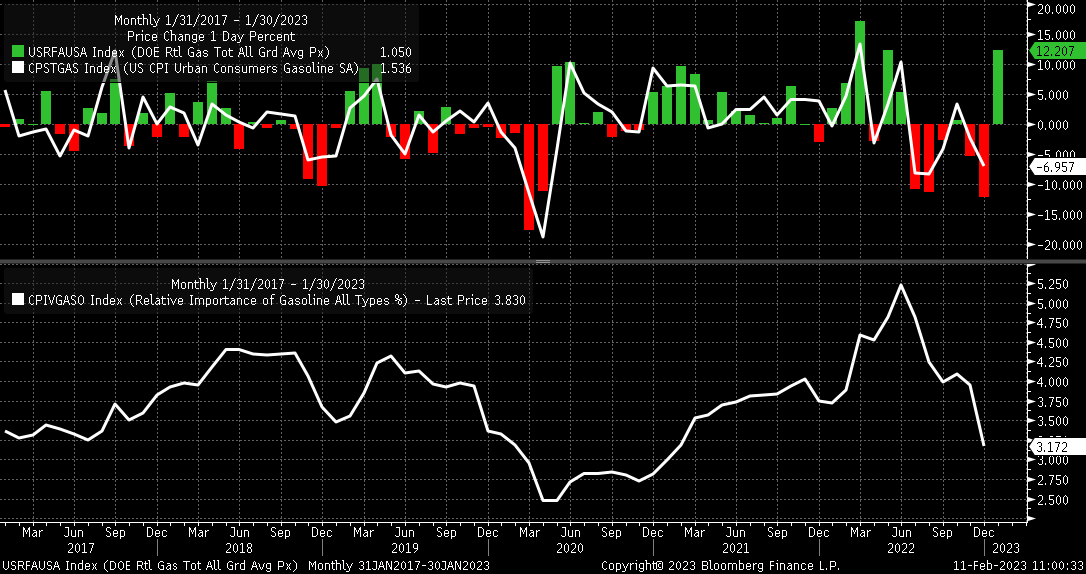Click the 2017 year label on time axis
Image resolution: width=1086 pixels, height=574 pixels.
[79, 549]
